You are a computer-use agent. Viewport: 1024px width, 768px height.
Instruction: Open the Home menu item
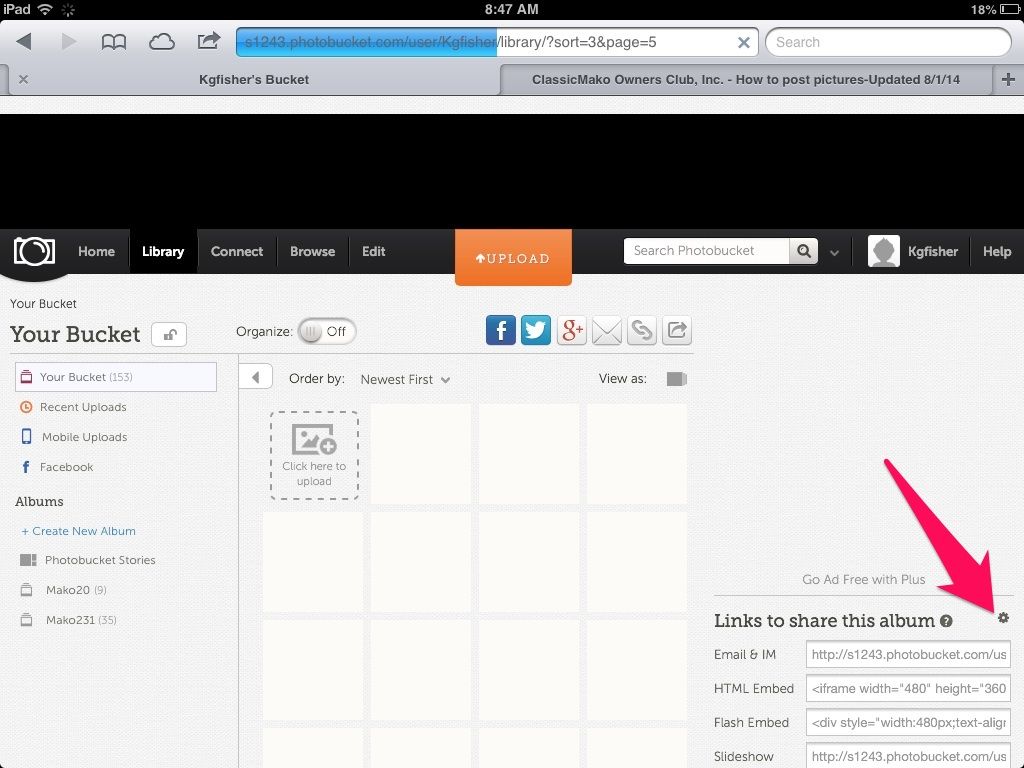(x=96, y=251)
